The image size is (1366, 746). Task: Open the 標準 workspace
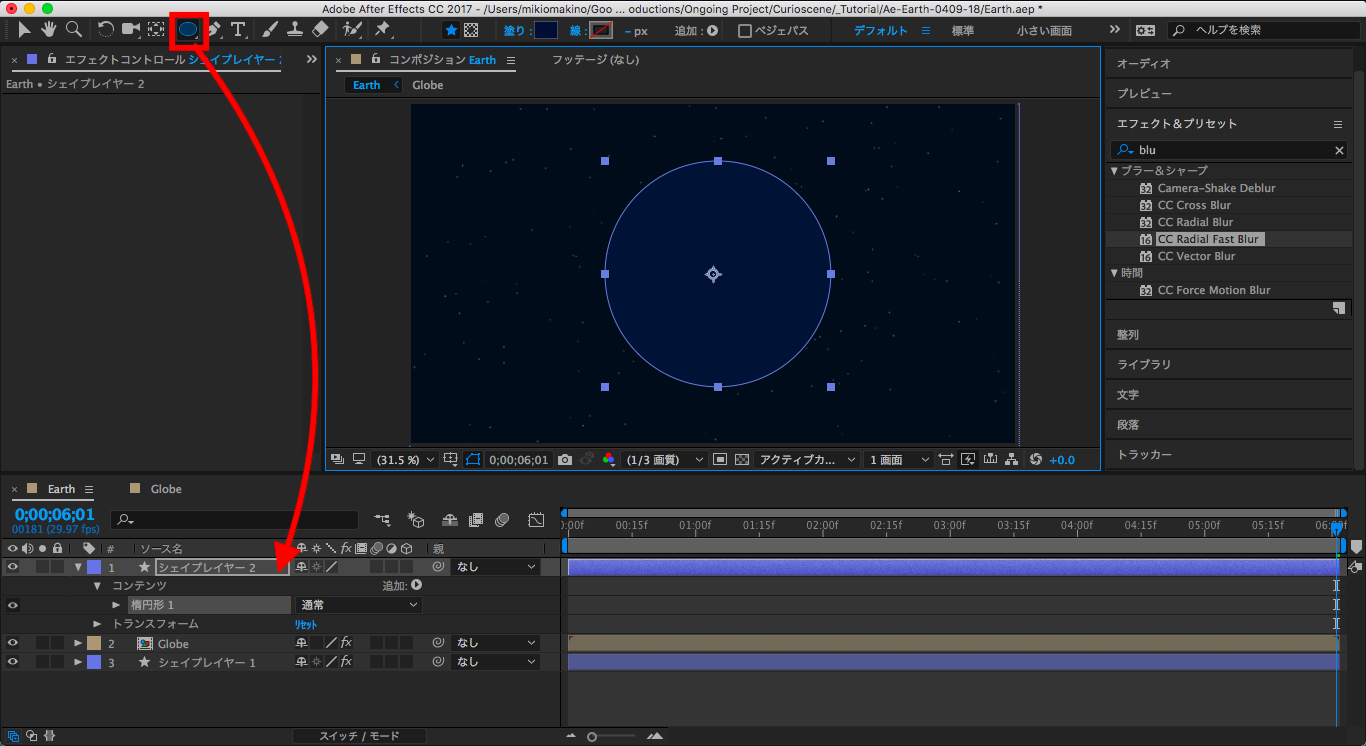(x=962, y=31)
